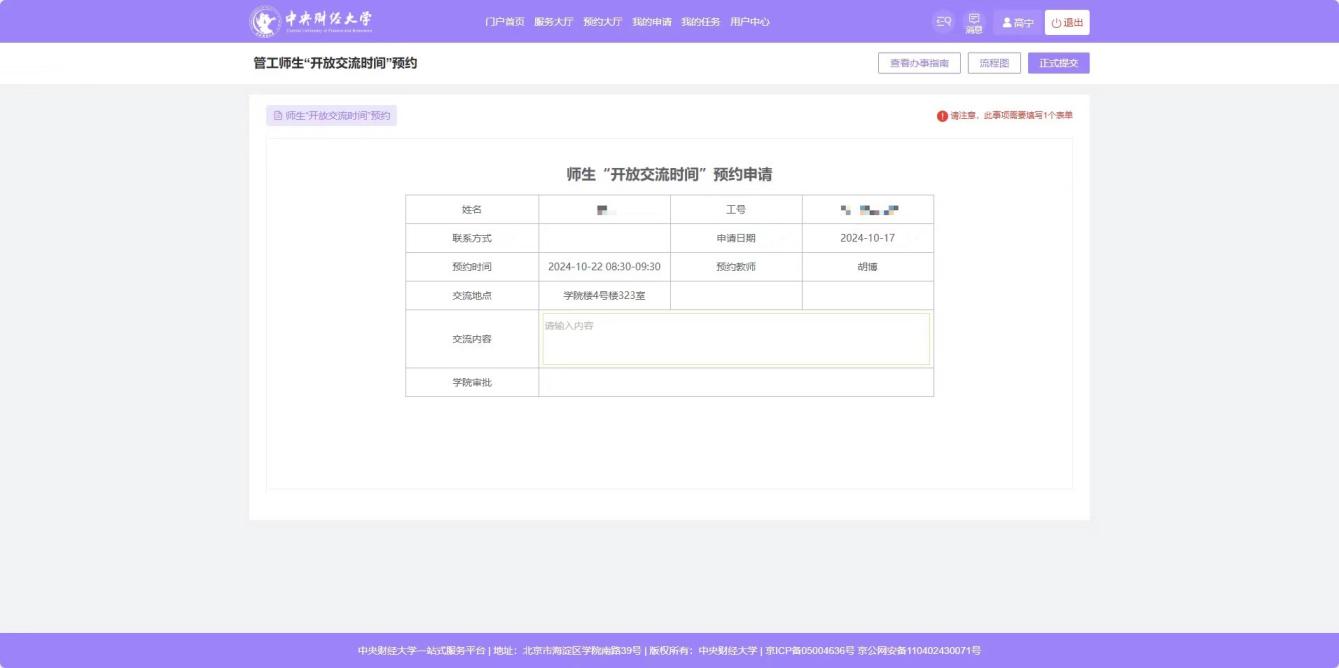The image size is (1339, 668).
Task: Go to 用户中心
Action: [749, 22]
